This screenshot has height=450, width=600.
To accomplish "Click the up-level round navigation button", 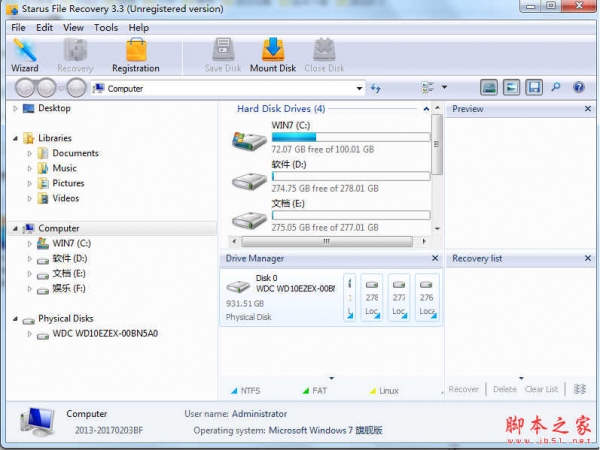I will pos(76,88).
